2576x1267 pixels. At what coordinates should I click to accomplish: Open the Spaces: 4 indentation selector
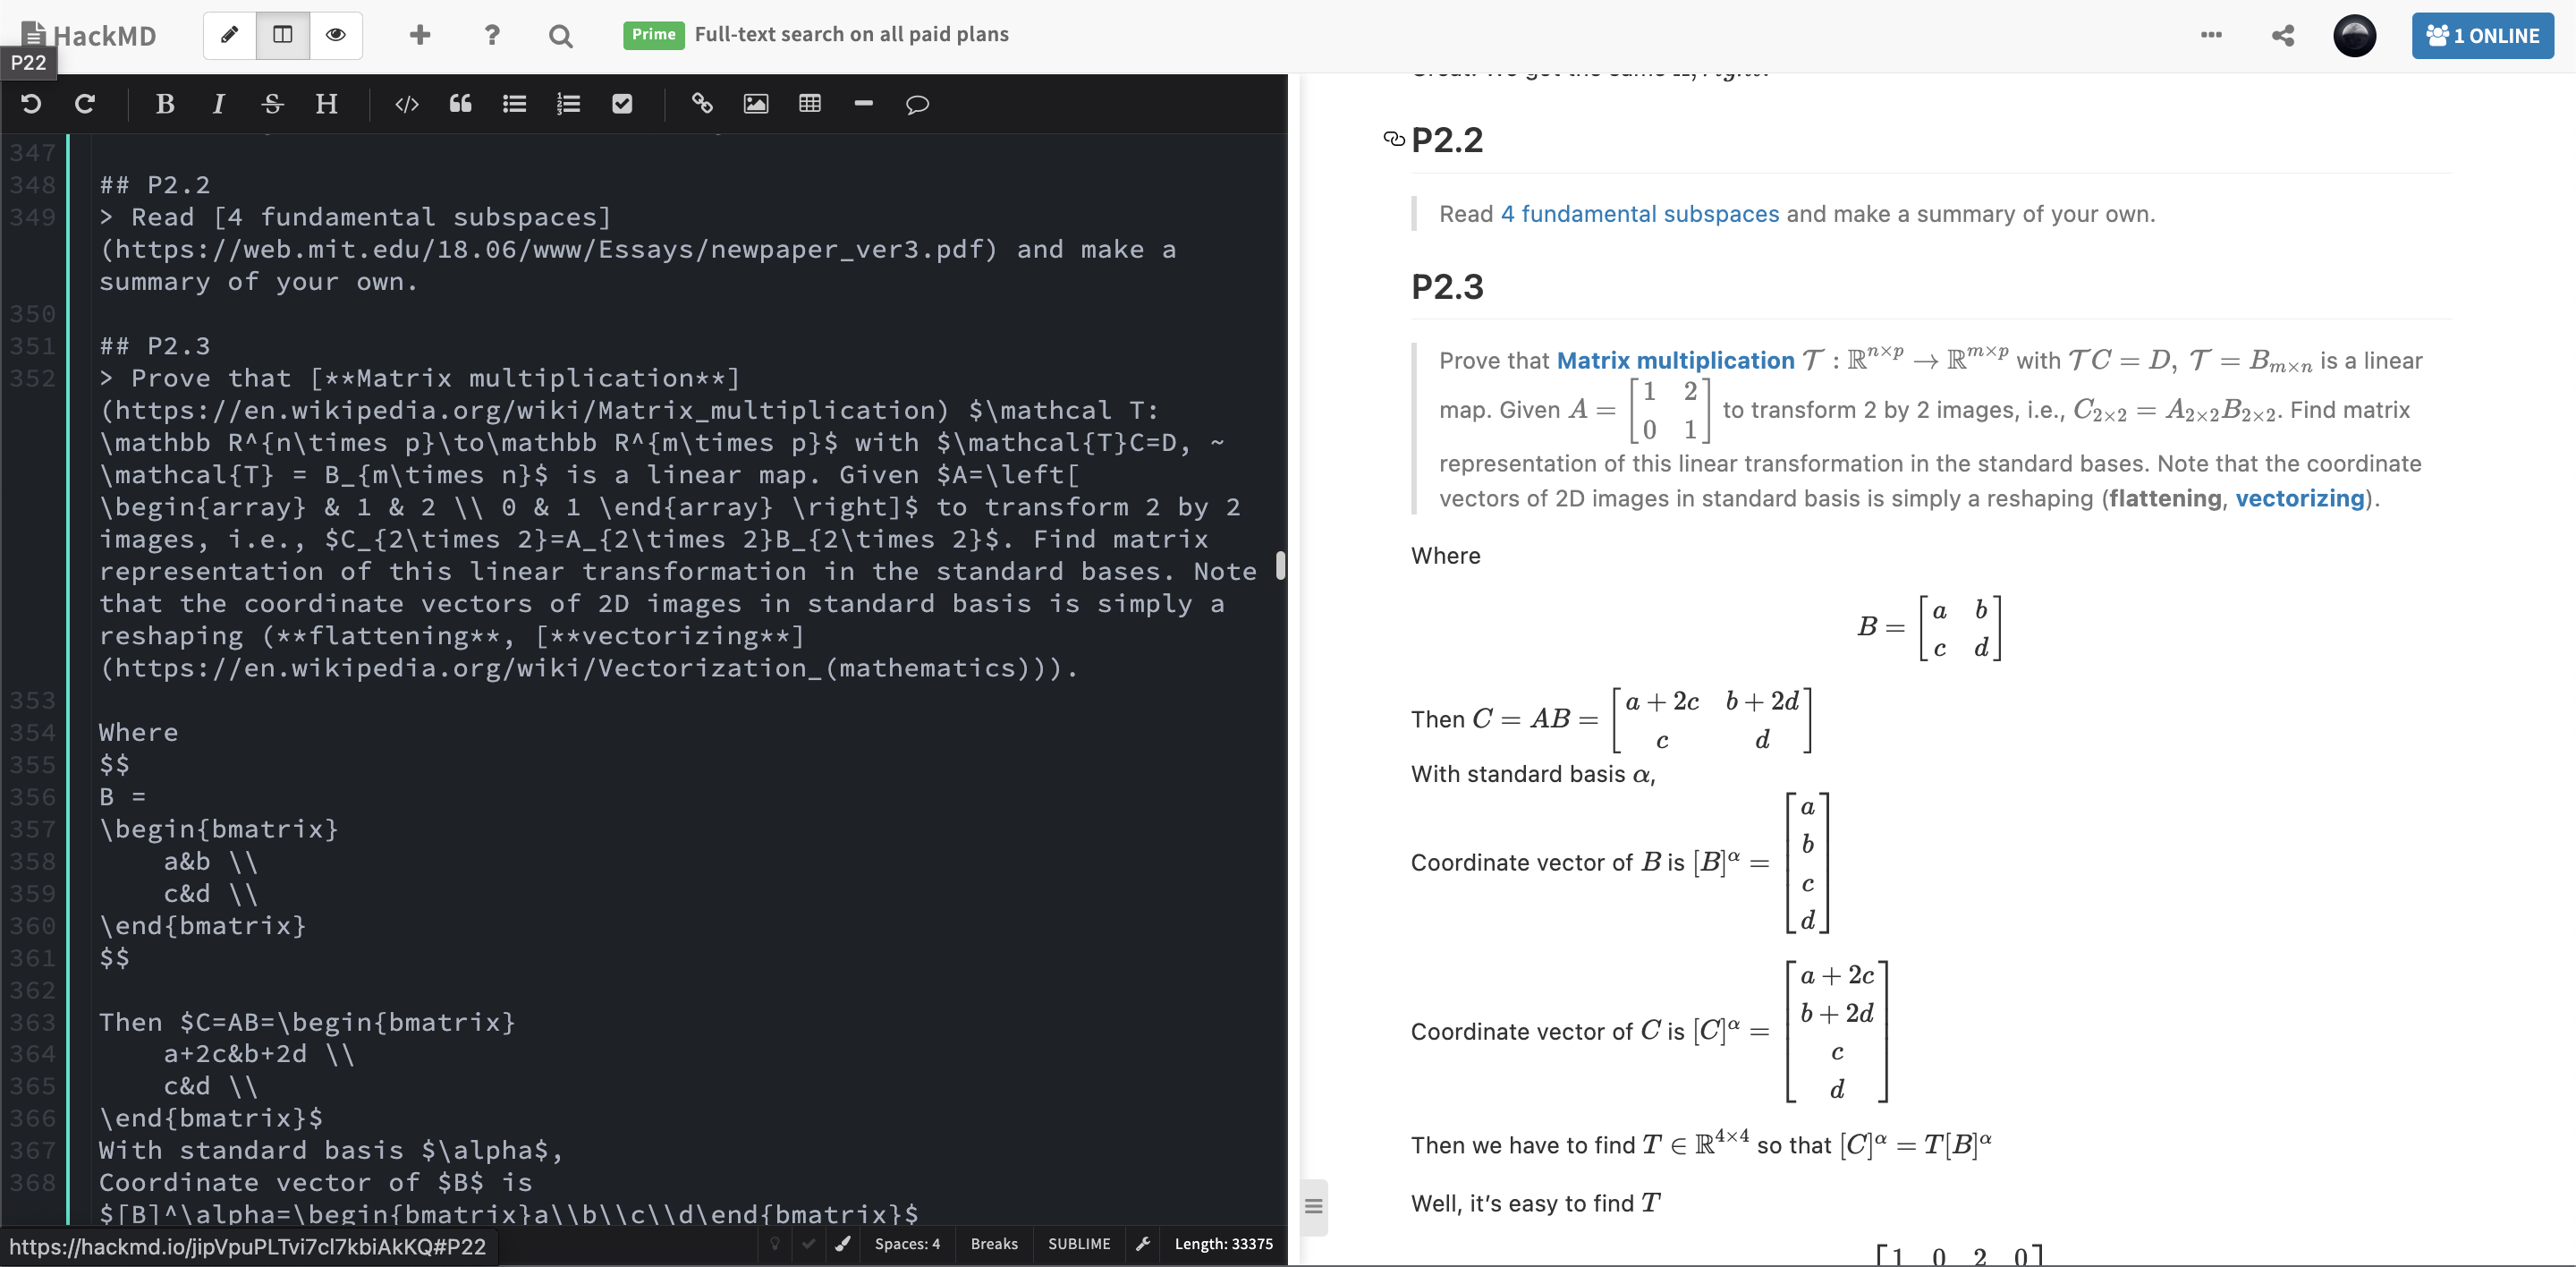[x=907, y=1244]
